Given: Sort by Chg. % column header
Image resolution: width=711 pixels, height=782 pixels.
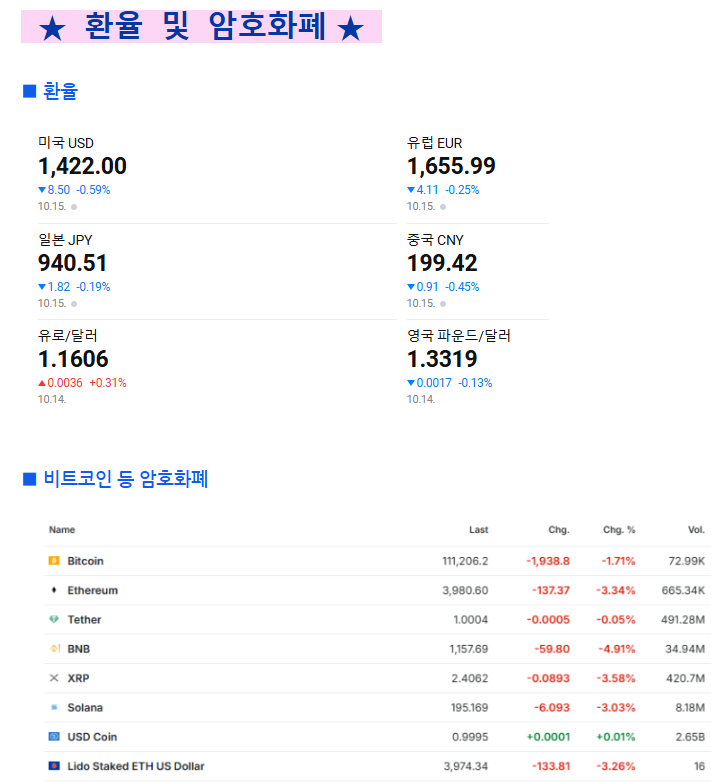Looking at the screenshot, I should [x=618, y=530].
